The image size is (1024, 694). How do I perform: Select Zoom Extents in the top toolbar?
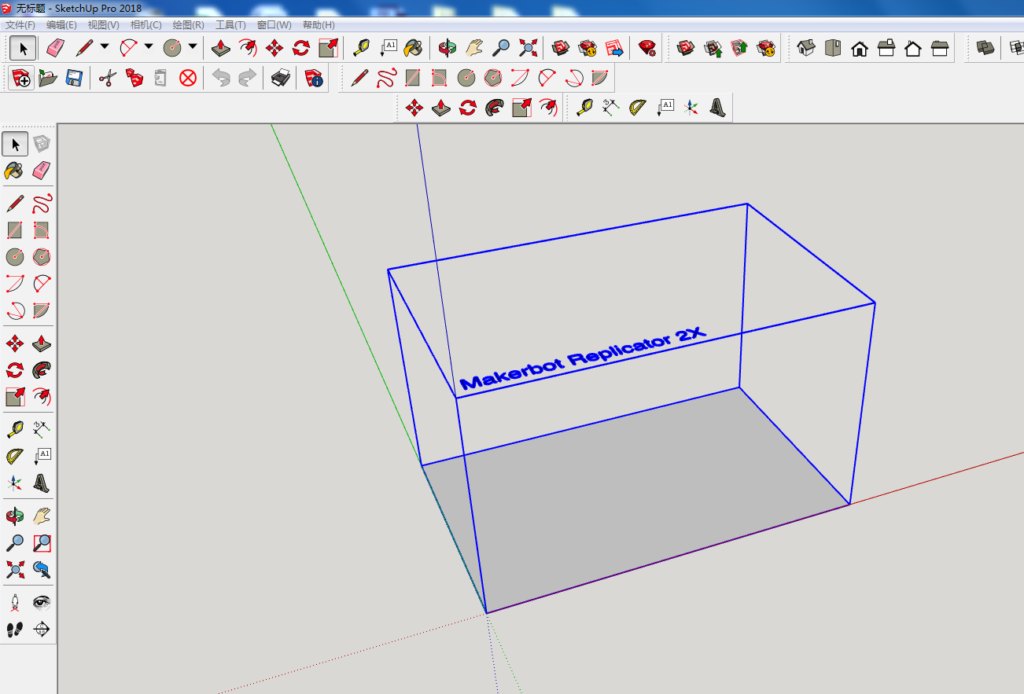tap(528, 48)
